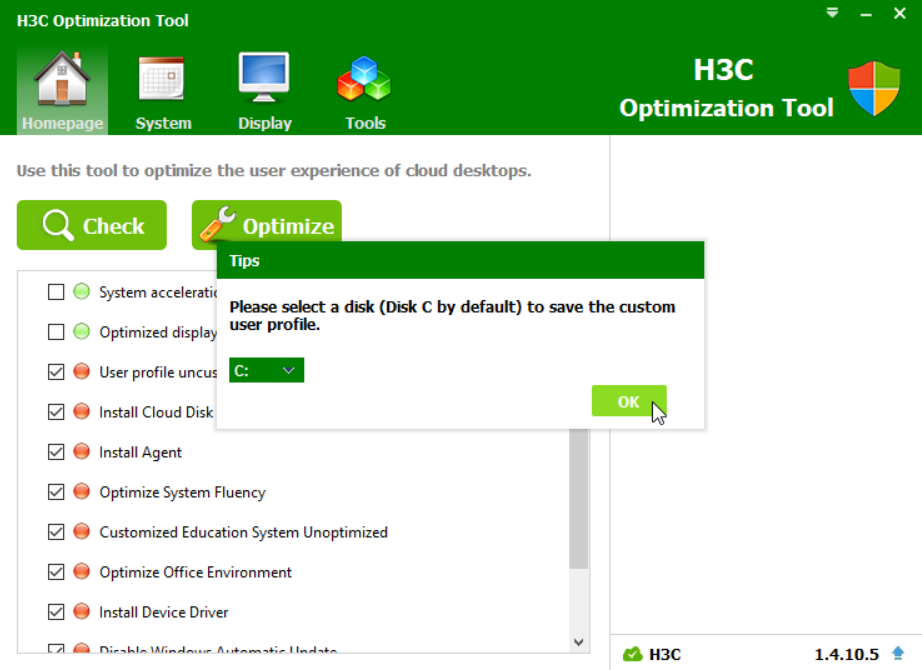Toggle Customized Education System Unoptimized checkbox
The width and height of the screenshot is (922, 670).
coord(56,532)
